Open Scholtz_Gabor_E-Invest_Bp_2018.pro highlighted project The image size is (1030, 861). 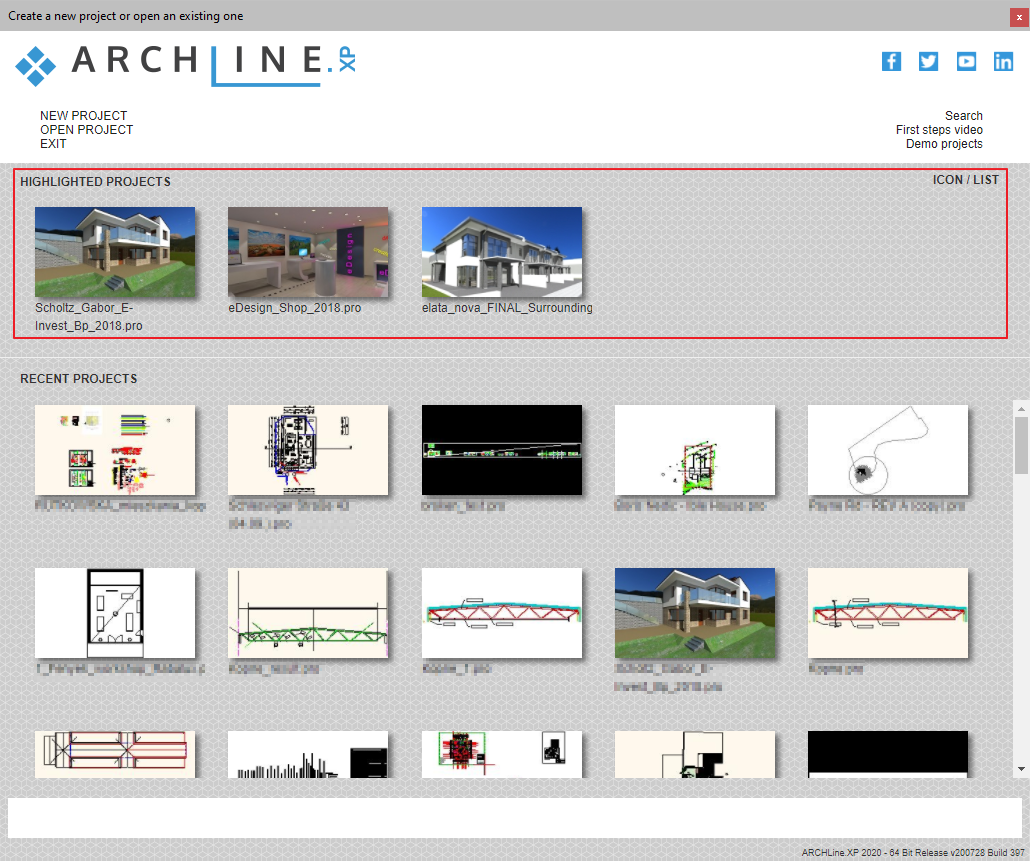[x=115, y=252]
